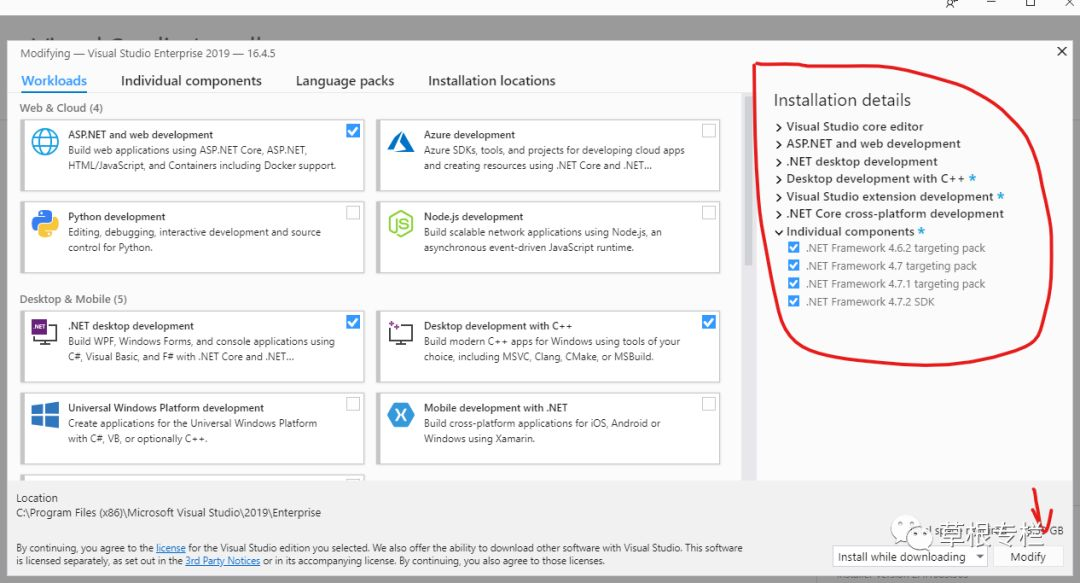Switch to Individual components tab
The width and height of the screenshot is (1080, 583).
coord(191,81)
